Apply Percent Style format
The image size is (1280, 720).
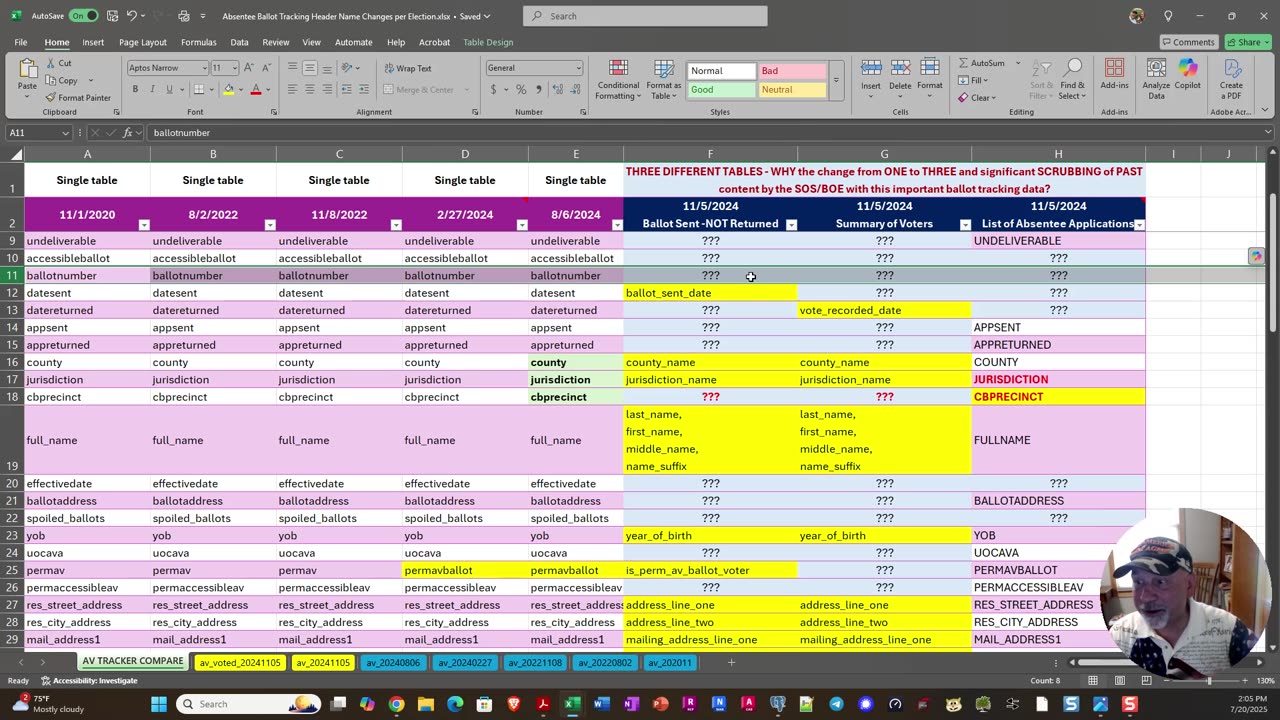click(x=521, y=89)
